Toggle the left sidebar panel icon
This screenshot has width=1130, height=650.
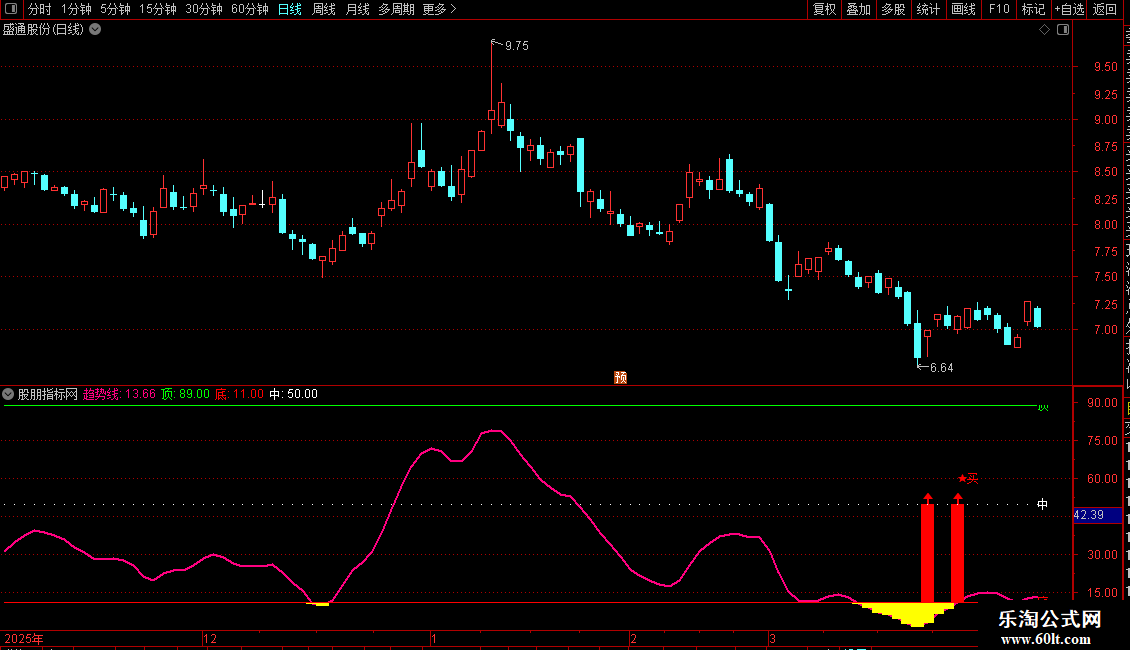click(x=13, y=10)
